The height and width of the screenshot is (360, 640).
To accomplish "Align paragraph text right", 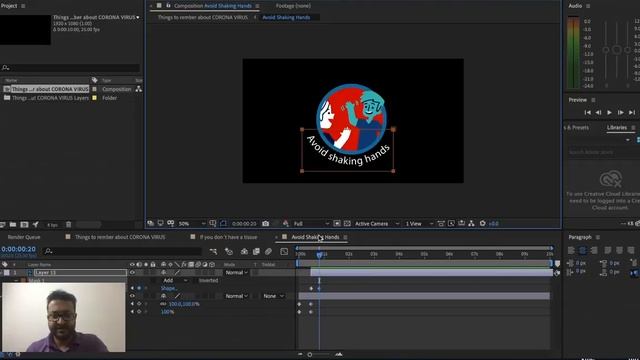I will [594, 250].
